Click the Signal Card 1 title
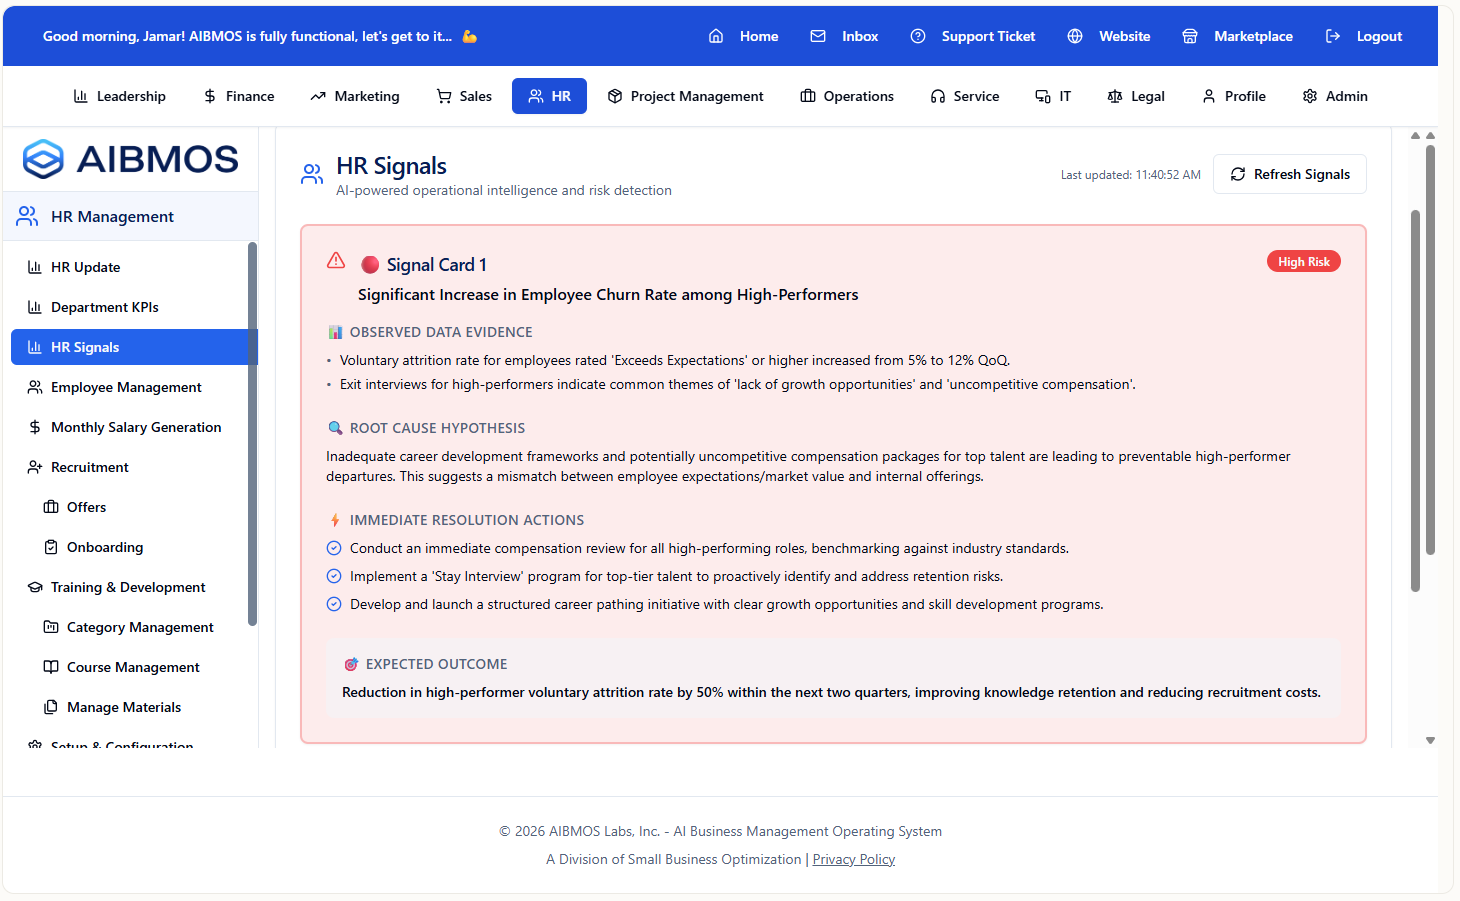 pos(436,265)
